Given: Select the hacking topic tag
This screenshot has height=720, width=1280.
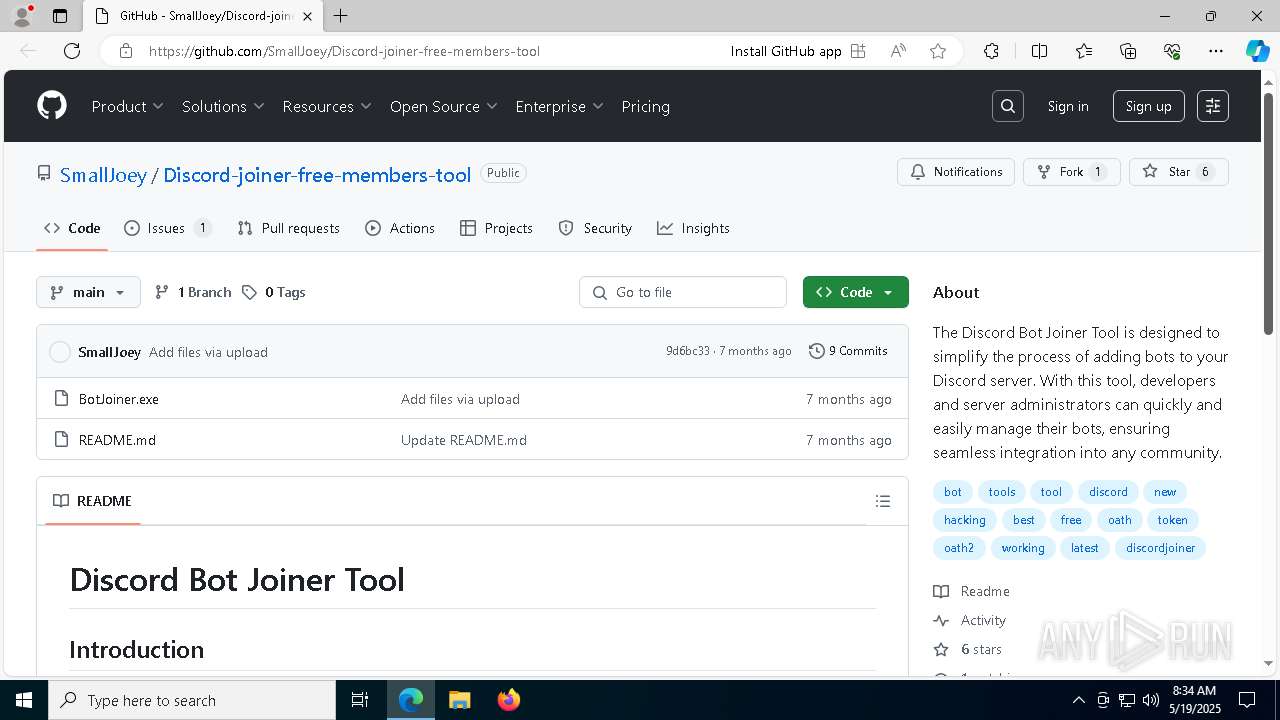Looking at the screenshot, I should coord(965,520).
